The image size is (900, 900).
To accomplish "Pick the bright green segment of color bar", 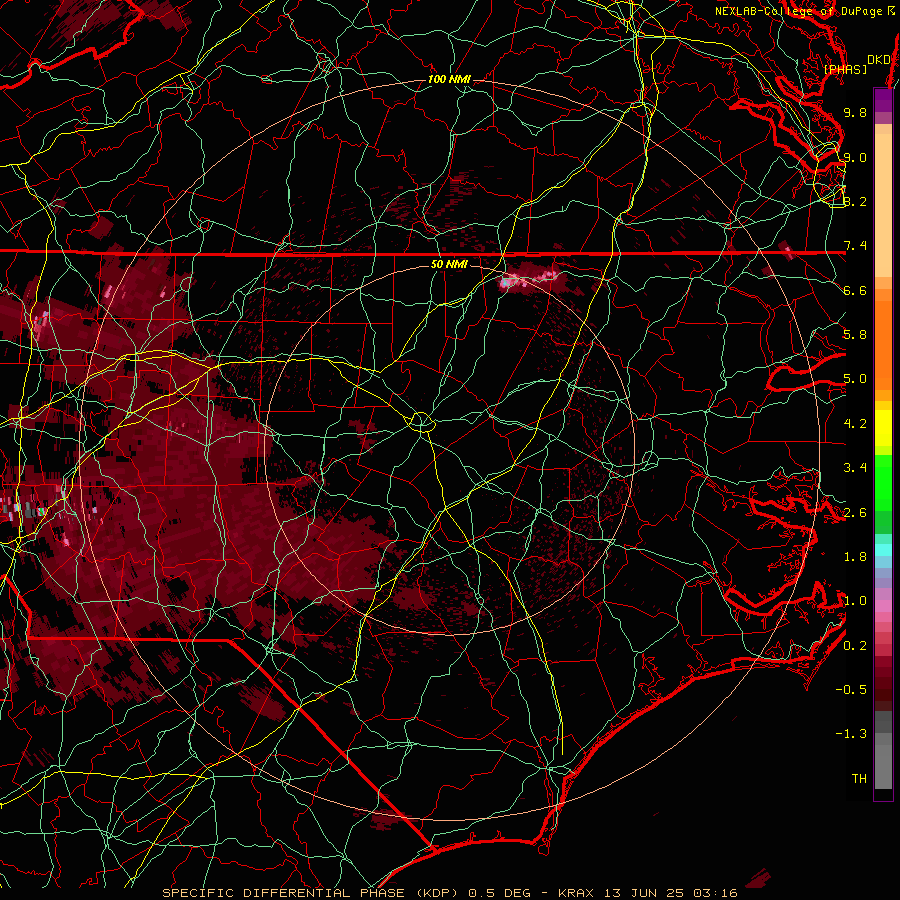I will click(883, 482).
